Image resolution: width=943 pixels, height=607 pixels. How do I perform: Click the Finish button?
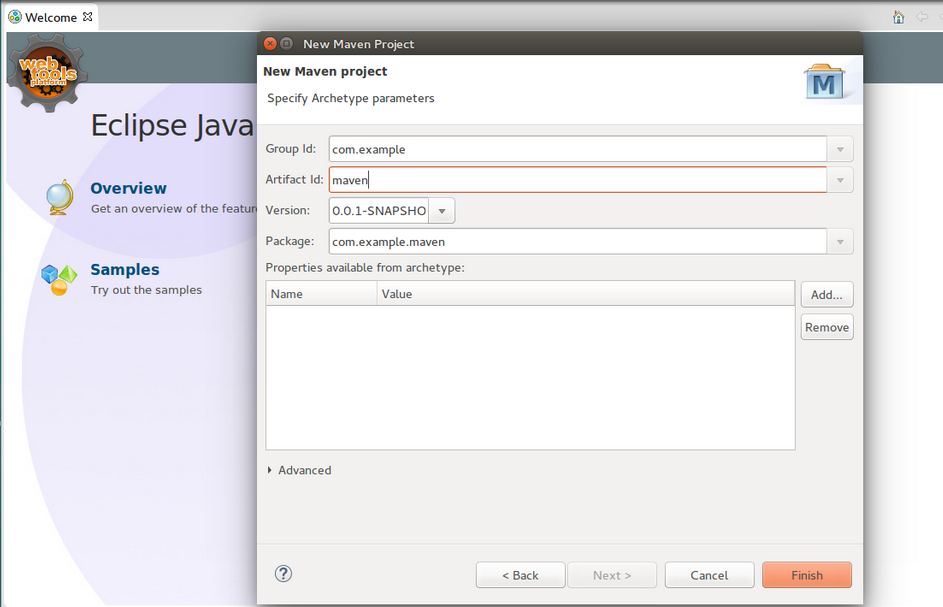[x=806, y=575]
